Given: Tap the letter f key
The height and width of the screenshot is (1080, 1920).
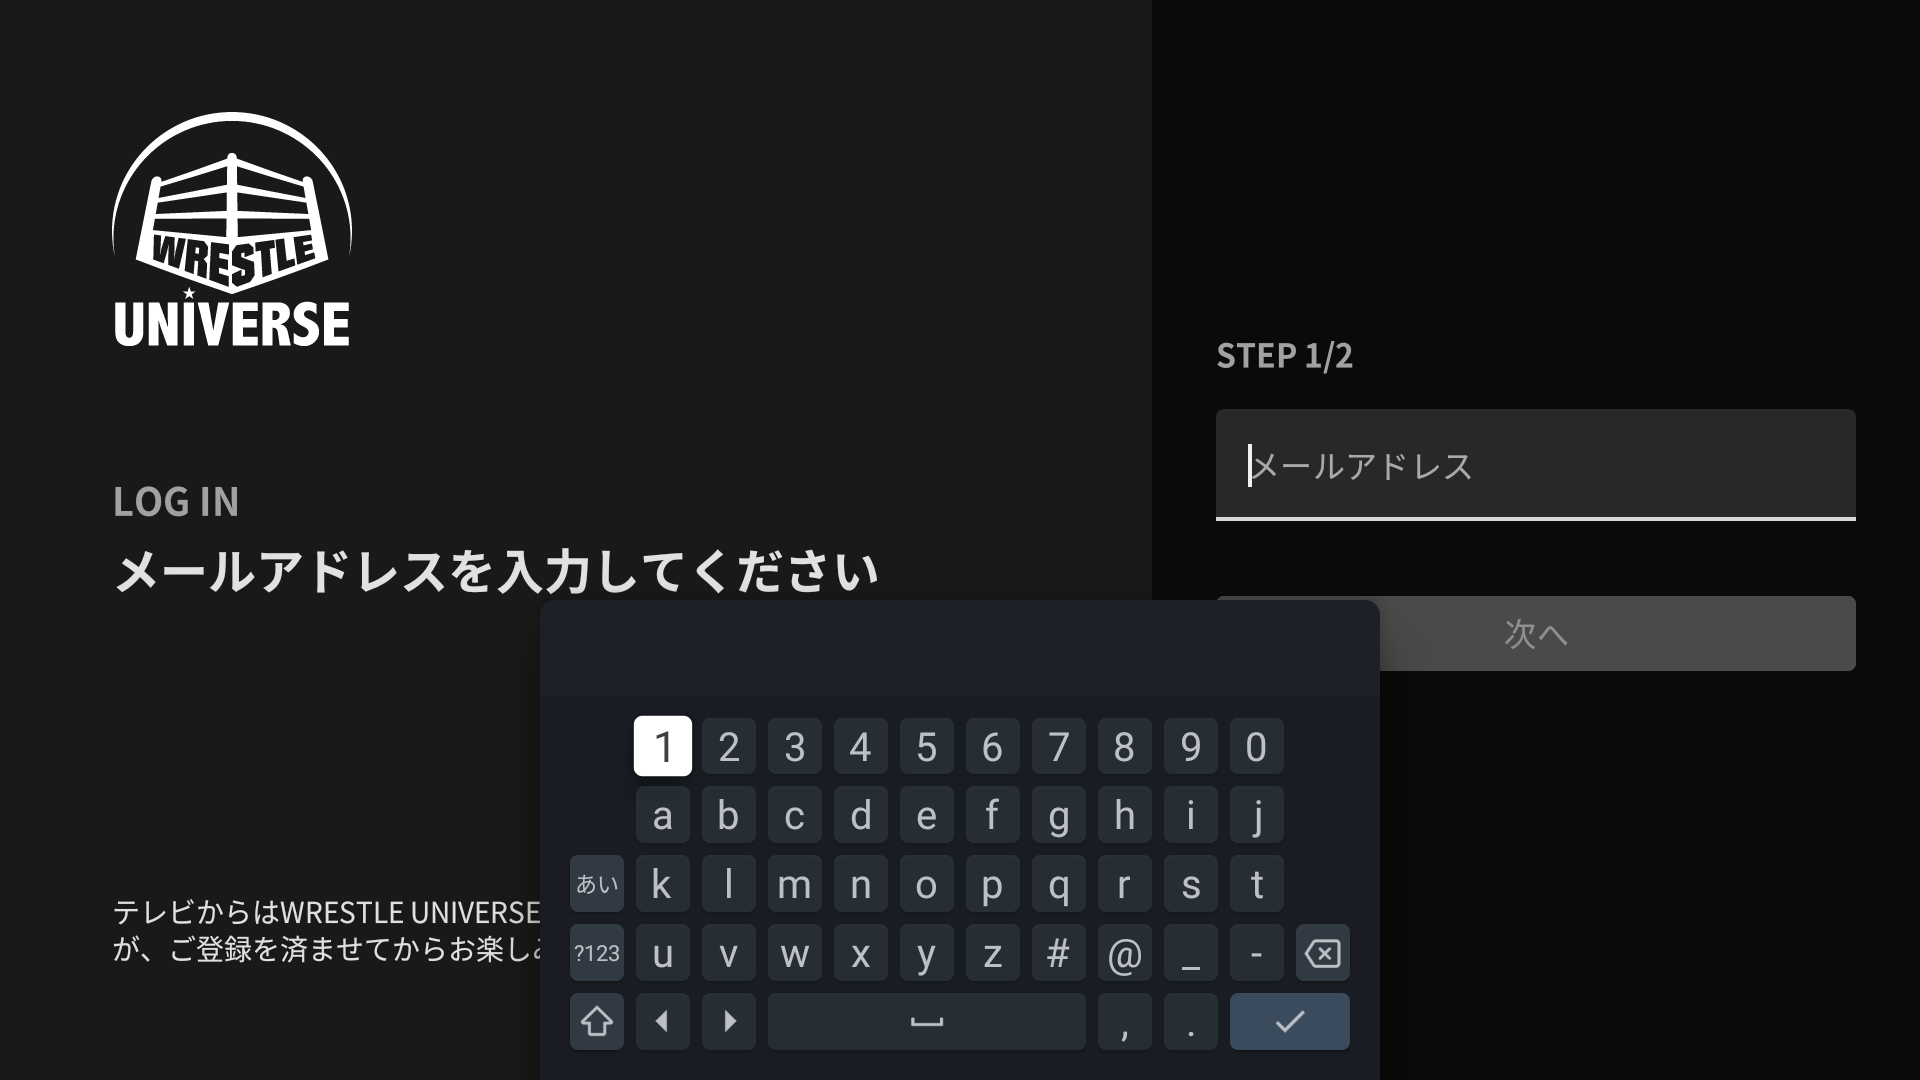Looking at the screenshot, I should pyautogui.click(x=992, y=815).
